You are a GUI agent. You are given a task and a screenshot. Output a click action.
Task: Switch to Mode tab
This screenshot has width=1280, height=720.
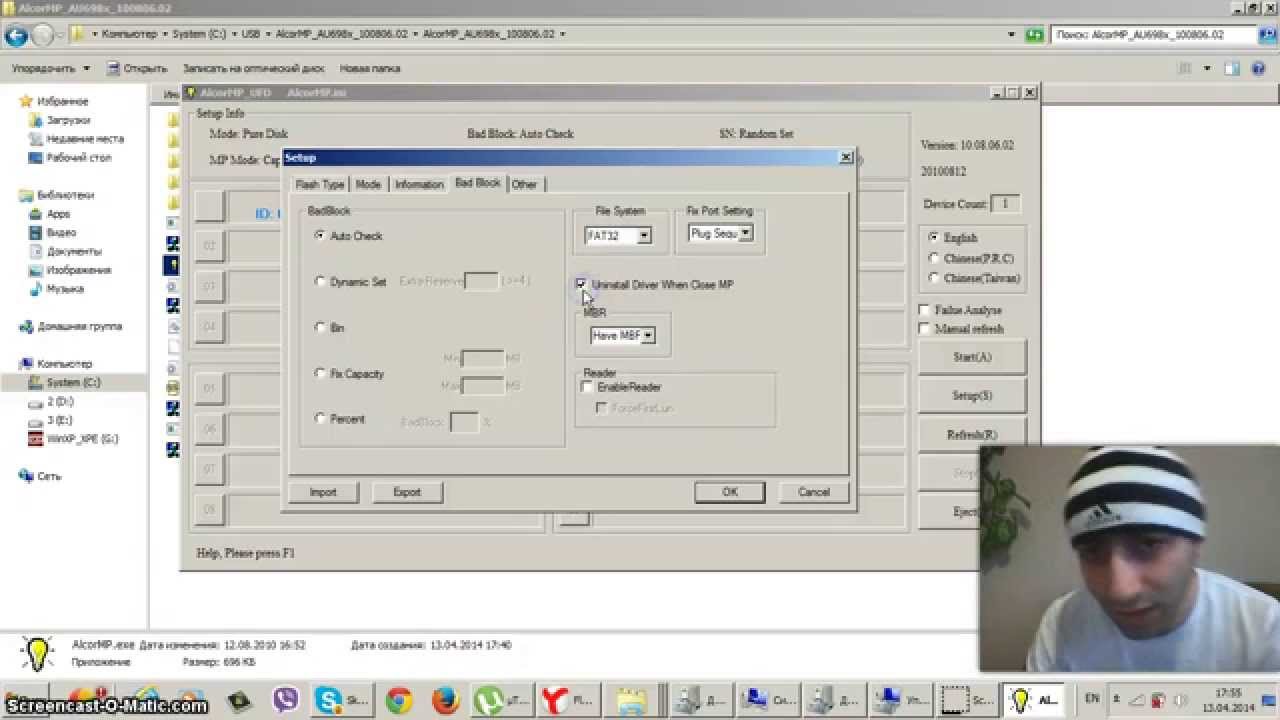(368, 185)
